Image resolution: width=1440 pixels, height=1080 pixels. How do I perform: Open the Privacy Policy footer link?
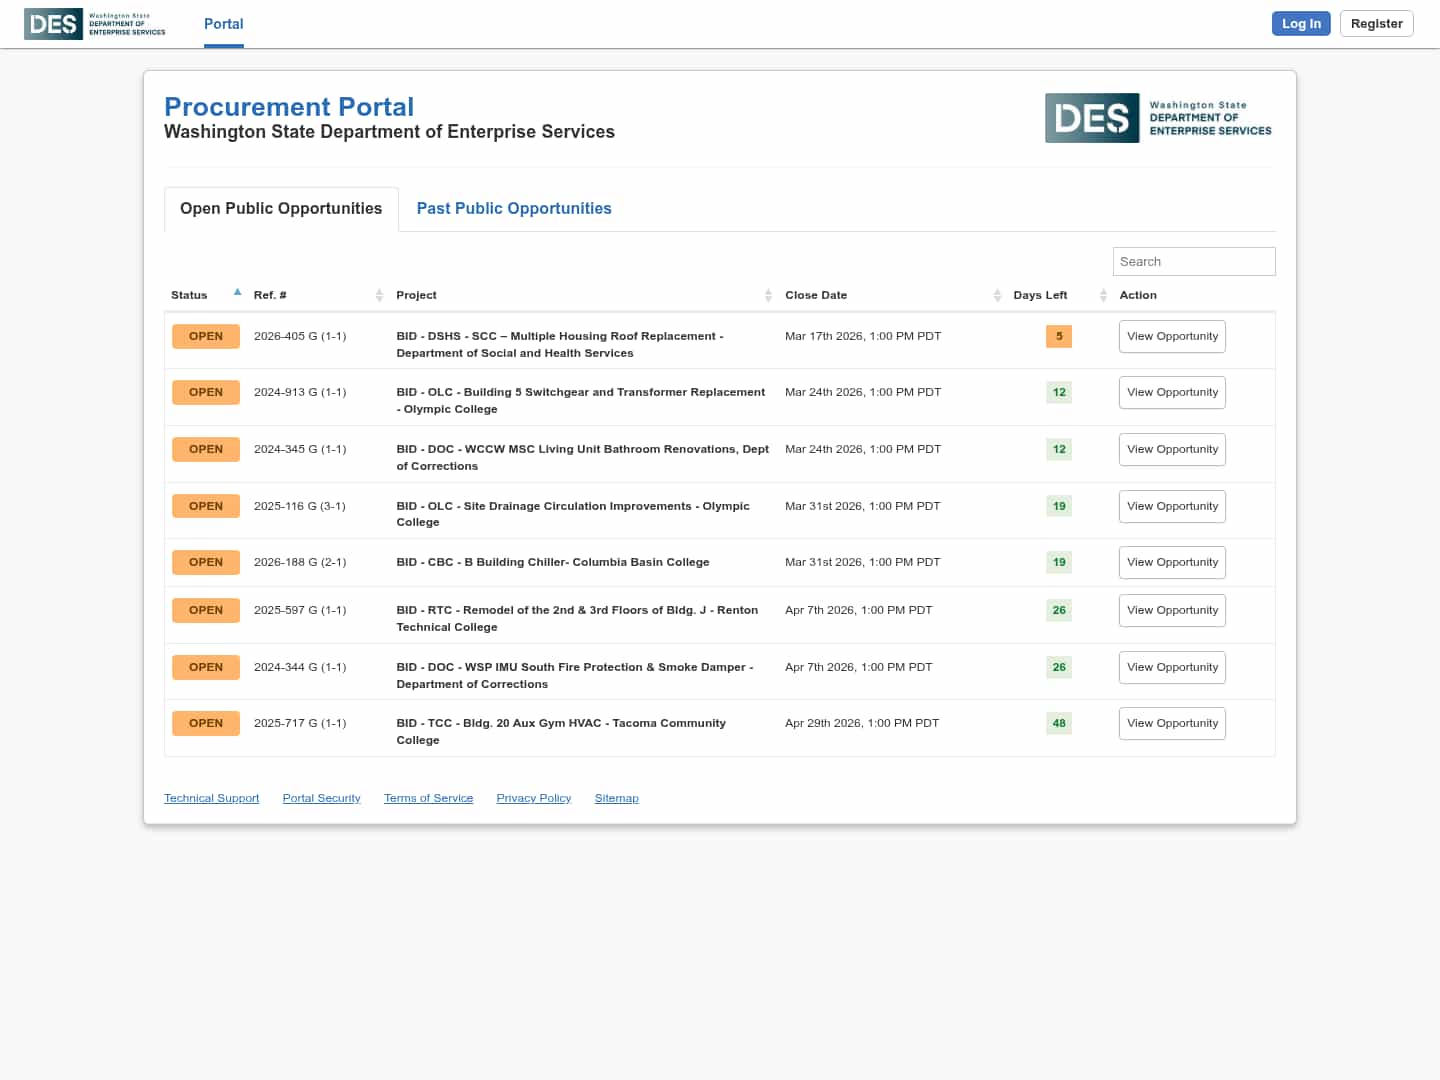pos(533,798)
